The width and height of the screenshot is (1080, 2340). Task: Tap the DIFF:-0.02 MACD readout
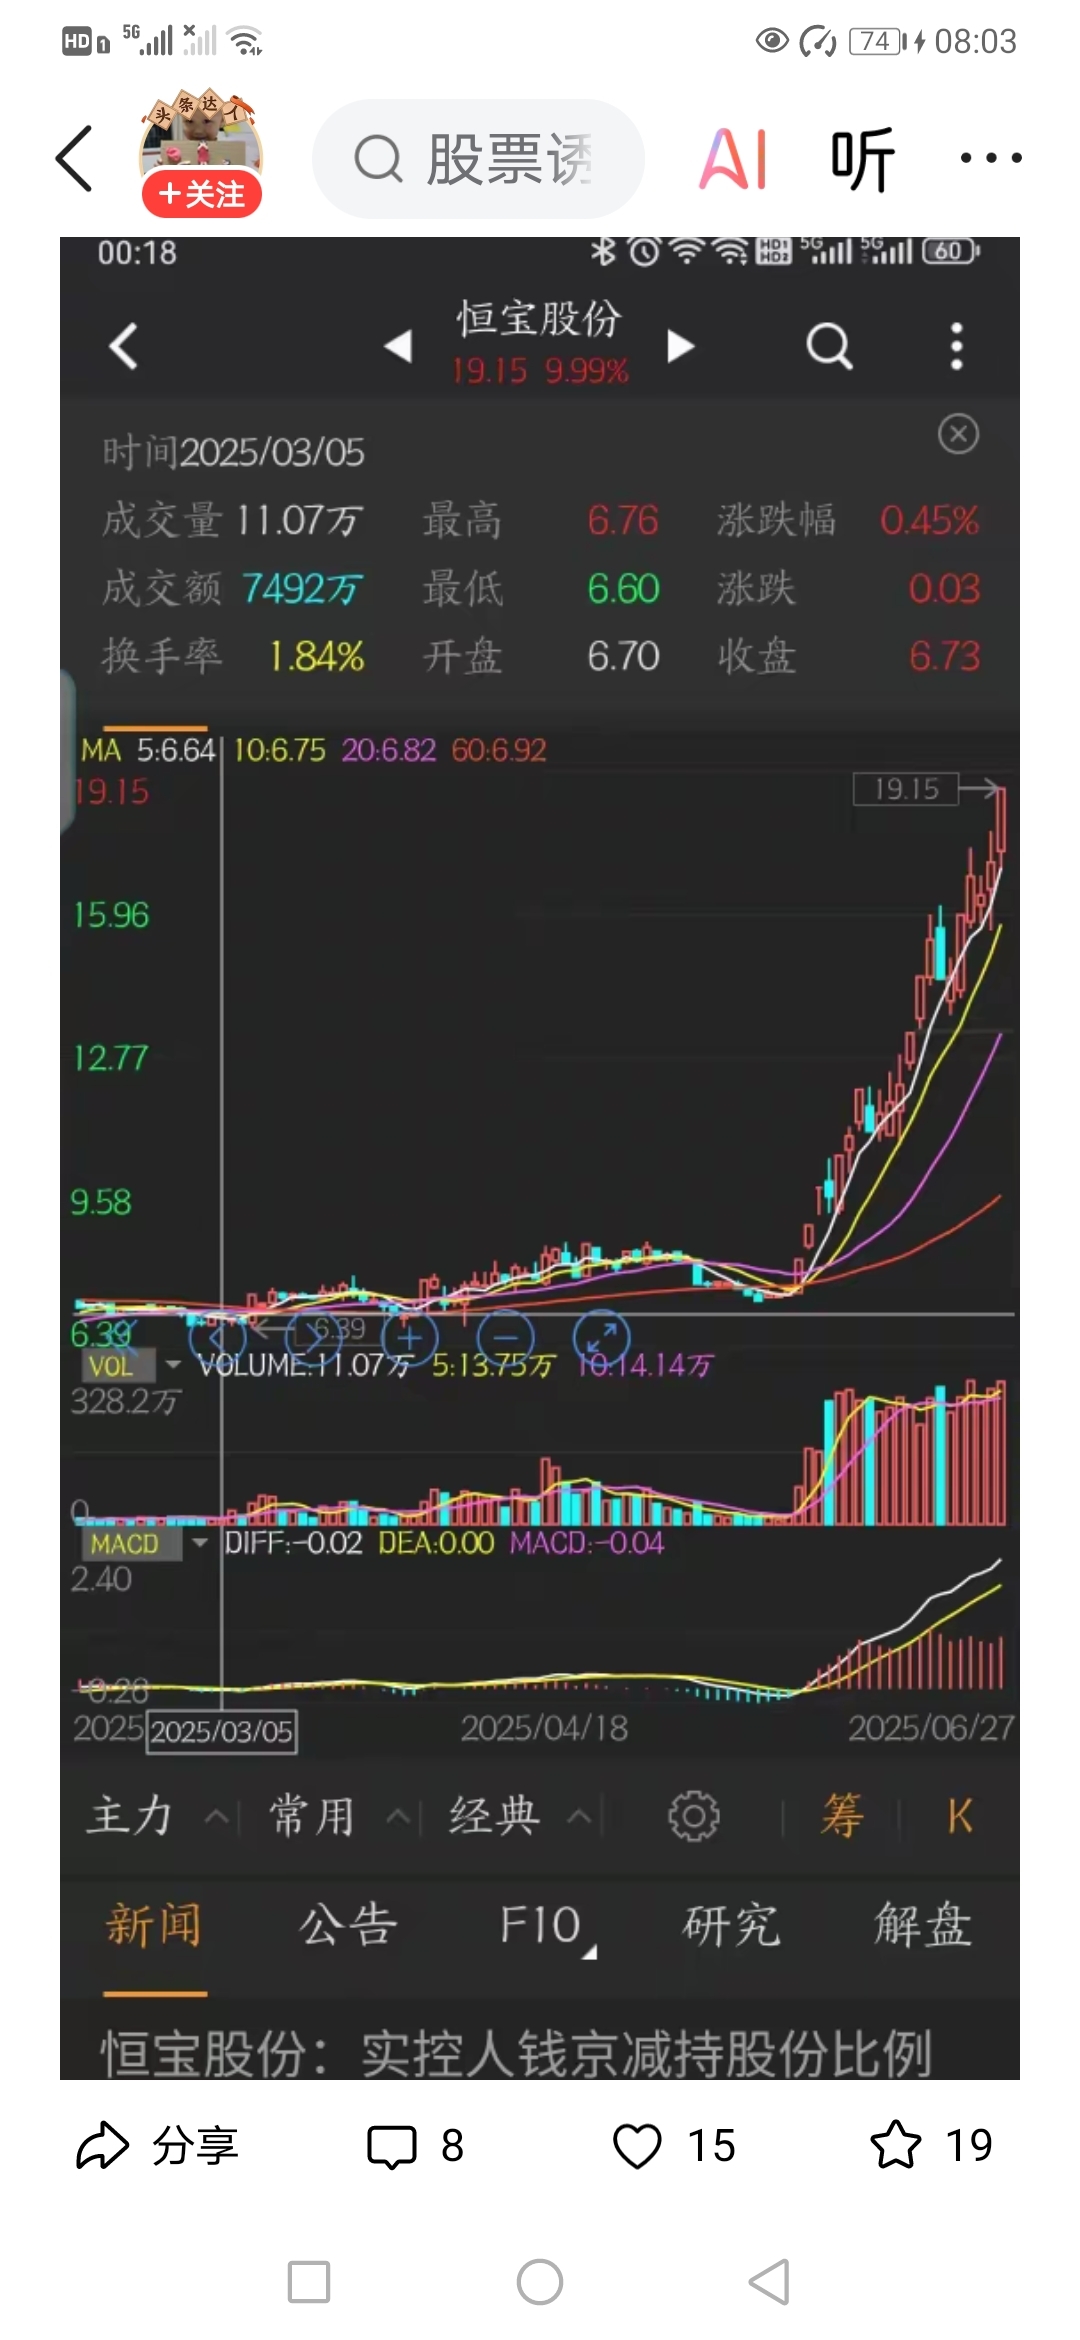[x=292, y=1543]
